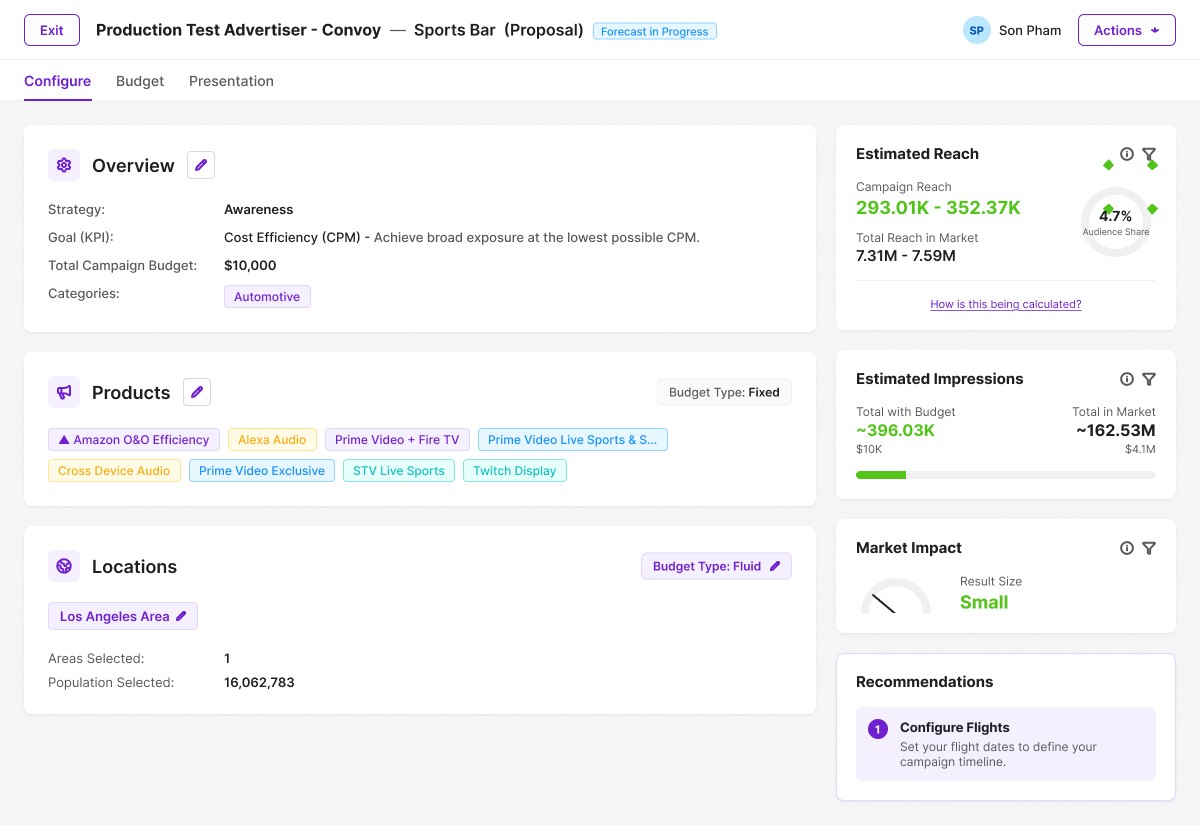The height and width of the screenshot is (825, 1200).
Task: Click the Amazon O&O Efficiency product tag
Action: tap(134, 440)
